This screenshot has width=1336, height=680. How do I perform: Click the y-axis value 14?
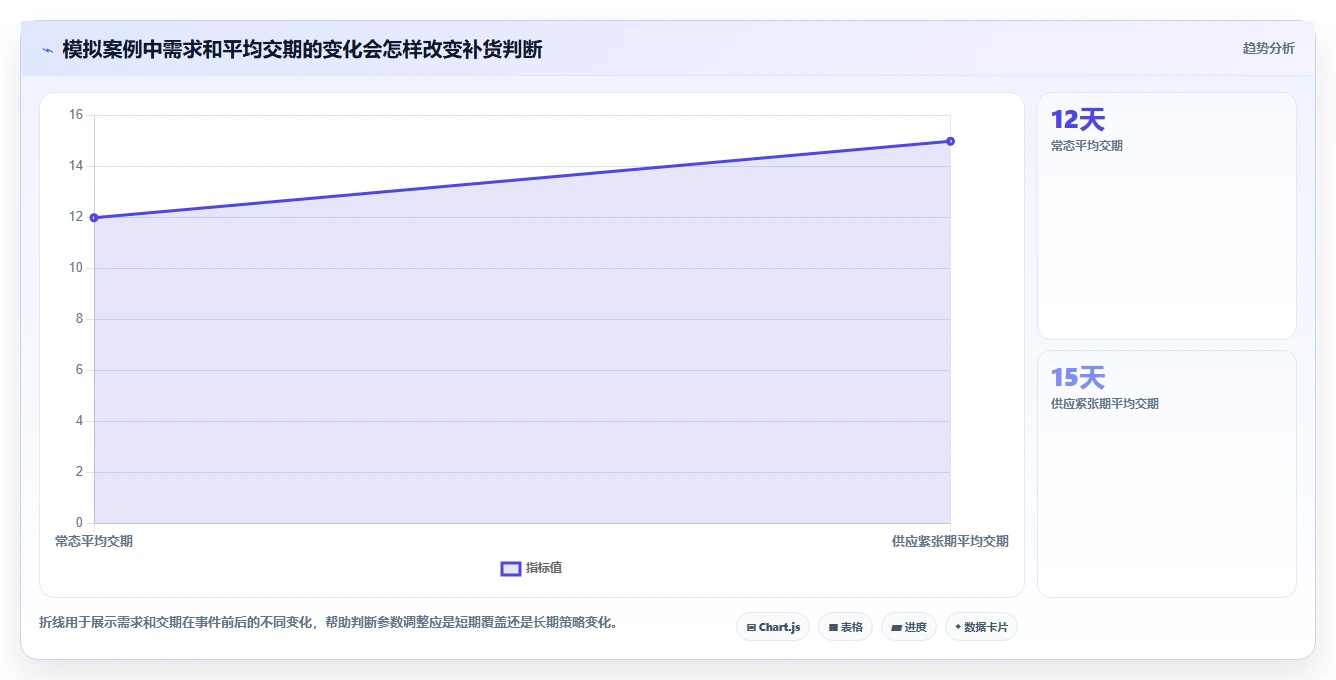(76, 166)
